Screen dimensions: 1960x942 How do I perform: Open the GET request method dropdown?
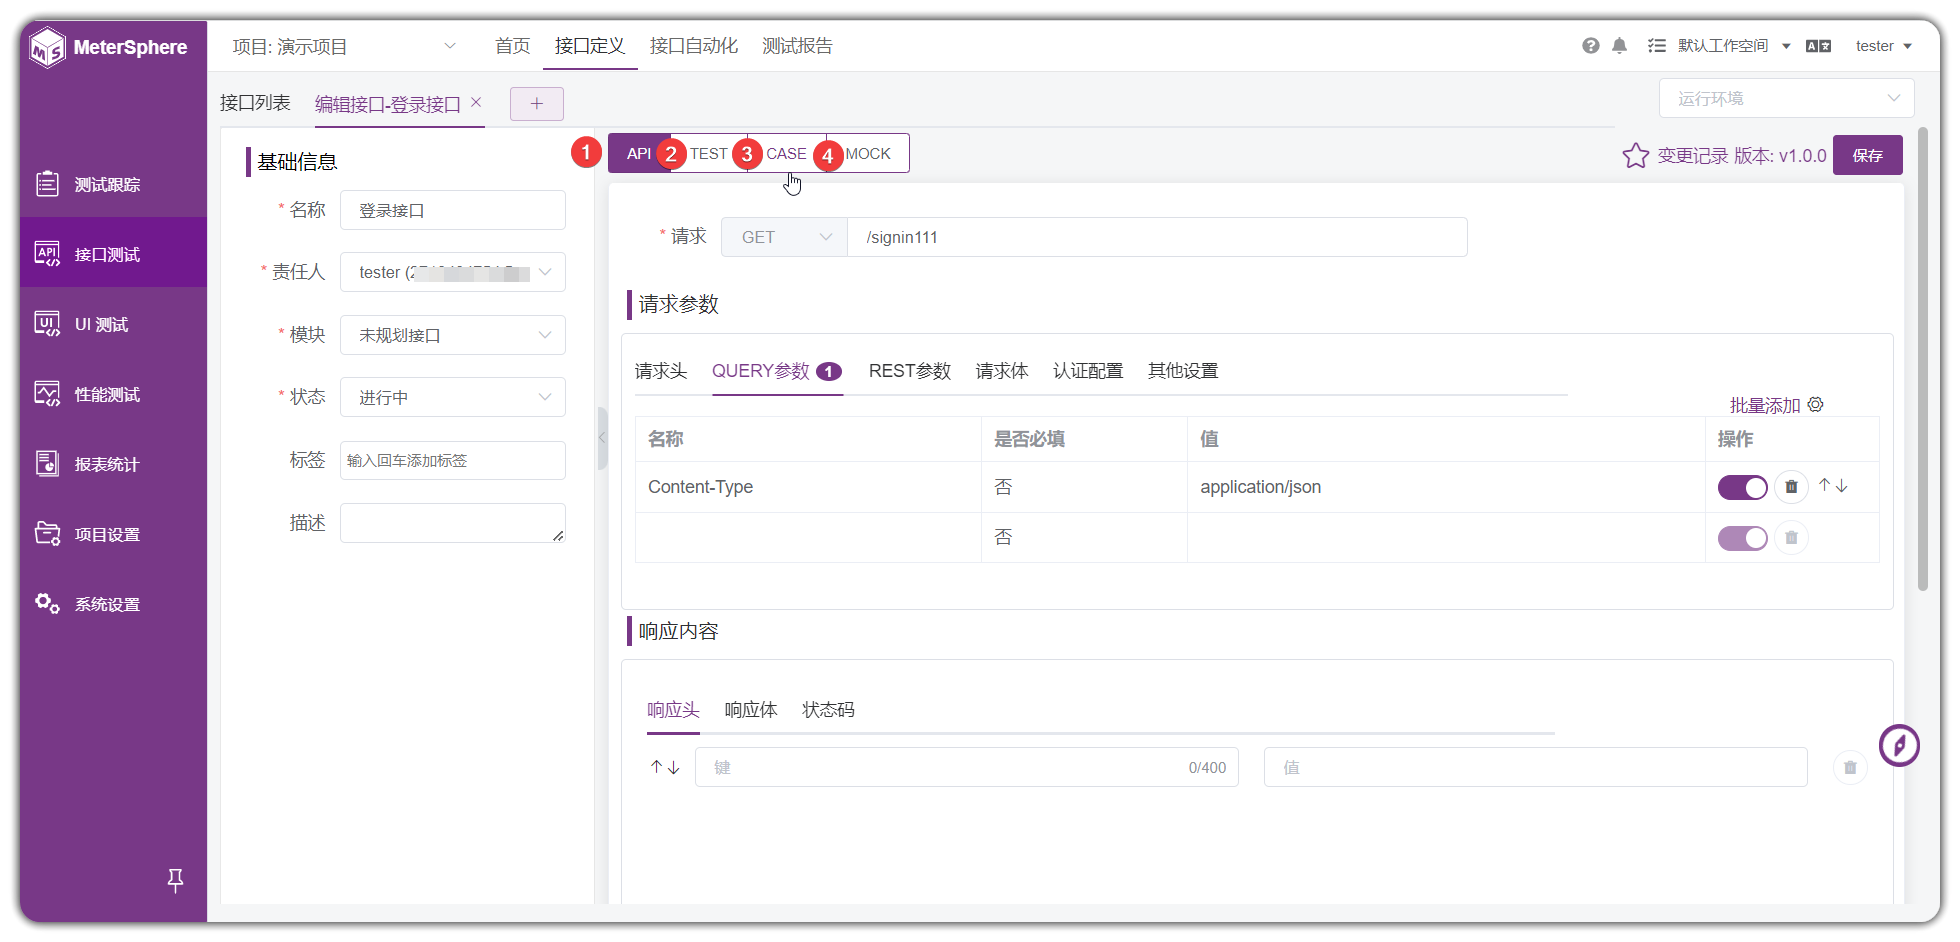[784, 237]
